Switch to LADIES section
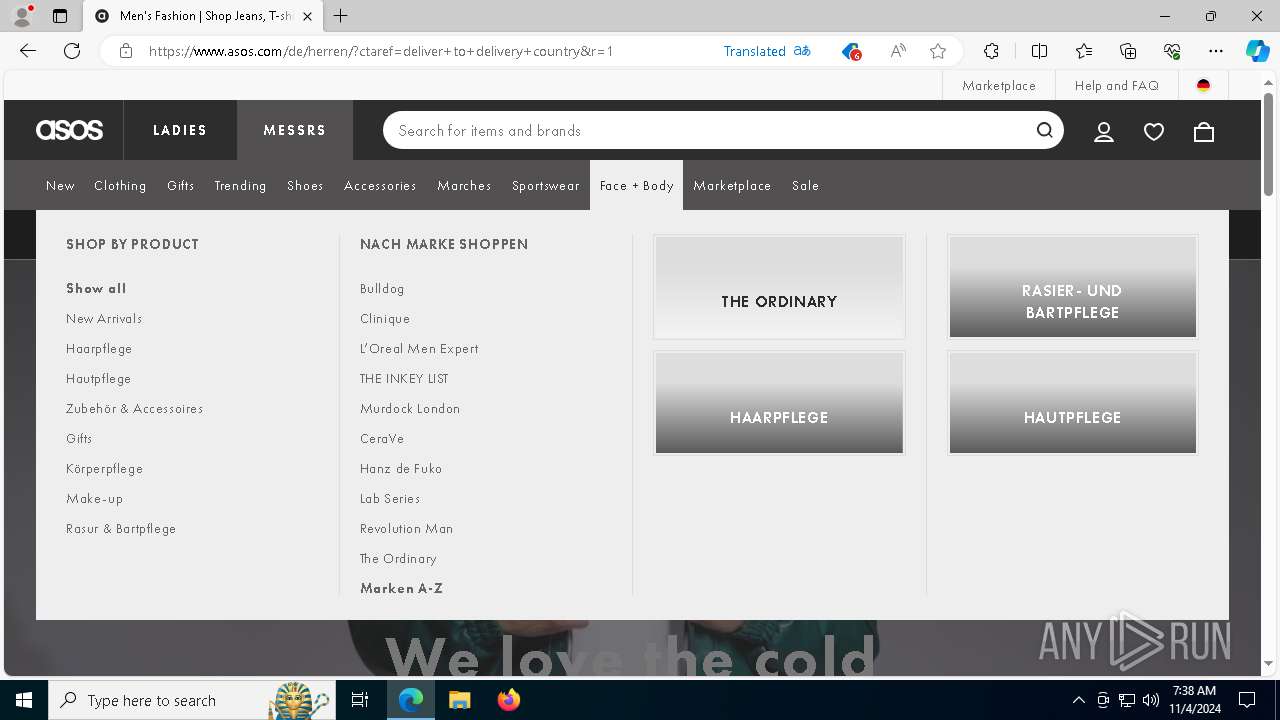 180,130
